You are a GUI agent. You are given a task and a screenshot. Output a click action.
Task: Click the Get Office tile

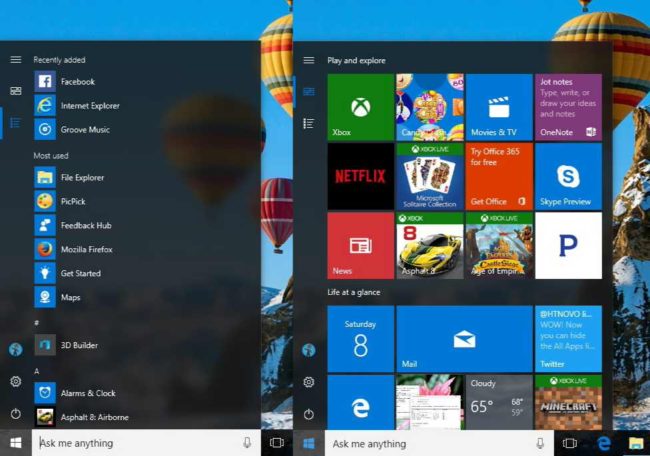499,177
